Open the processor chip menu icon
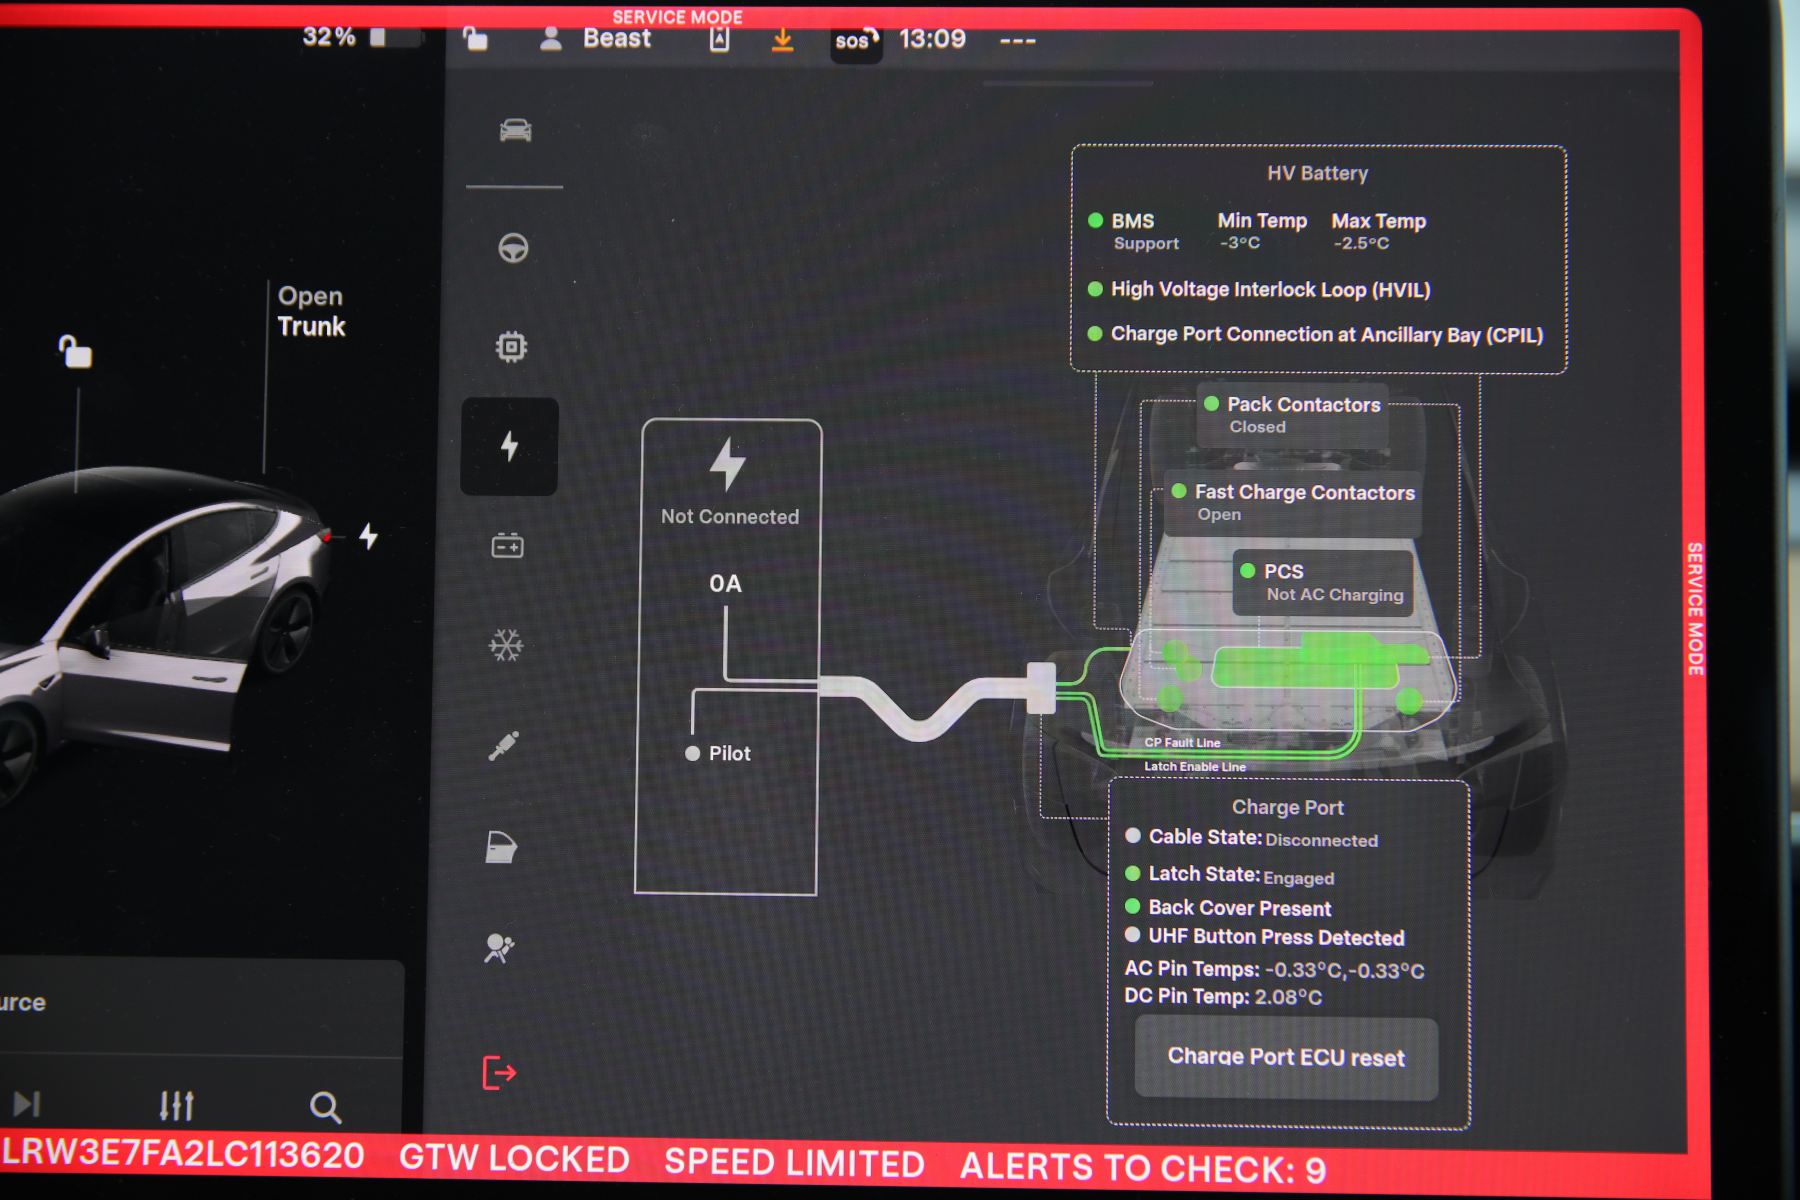This screenshot has height=1200, width=1800. pos(511,347)
